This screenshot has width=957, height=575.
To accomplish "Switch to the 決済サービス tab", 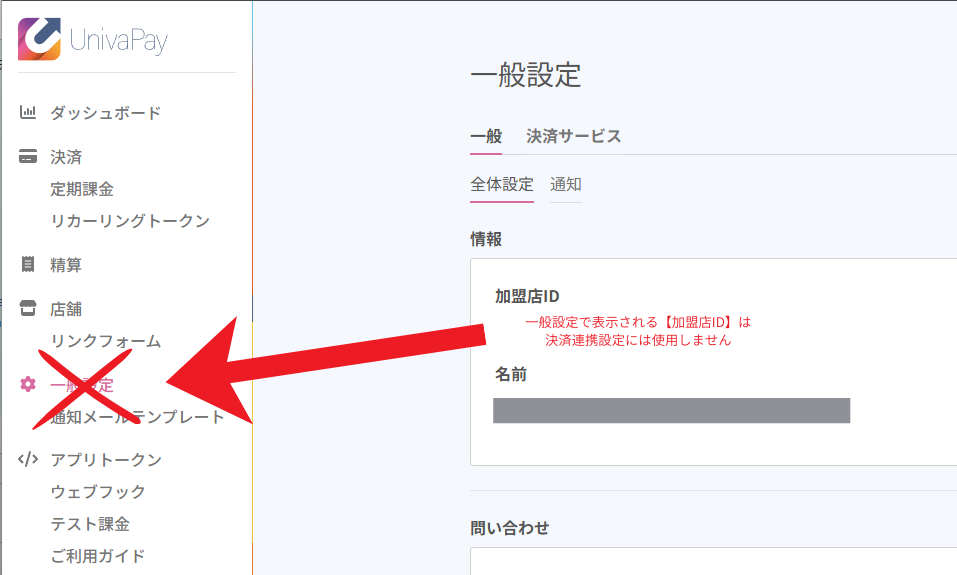I will (574, 137).
